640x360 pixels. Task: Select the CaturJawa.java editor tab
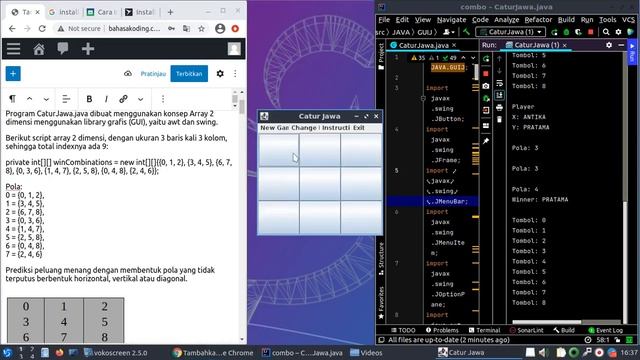coord(423,45)
